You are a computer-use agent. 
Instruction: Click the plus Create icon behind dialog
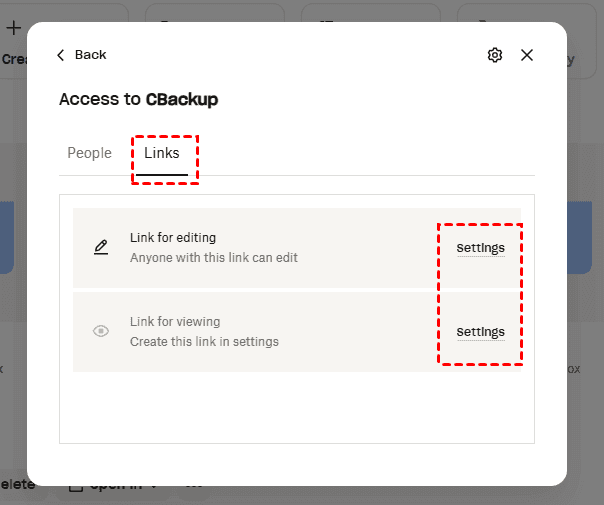[x=14, y=27]
